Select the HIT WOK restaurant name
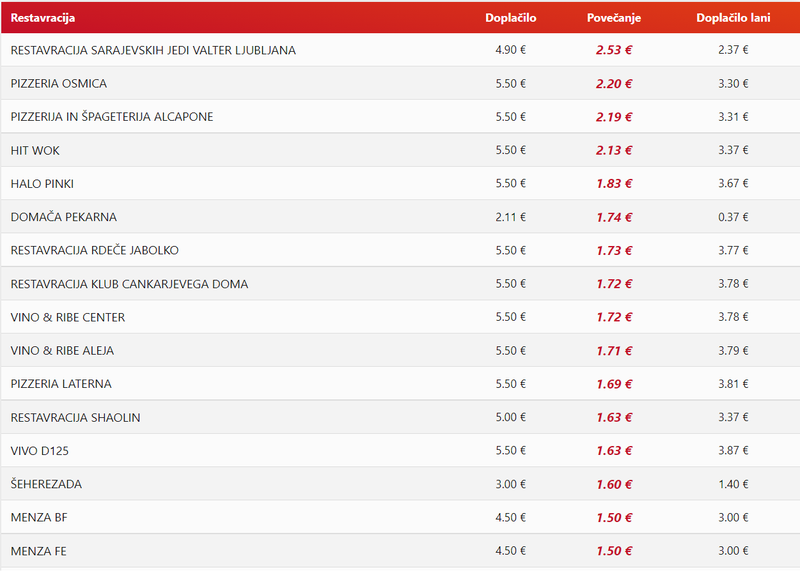 pos(35,150)
